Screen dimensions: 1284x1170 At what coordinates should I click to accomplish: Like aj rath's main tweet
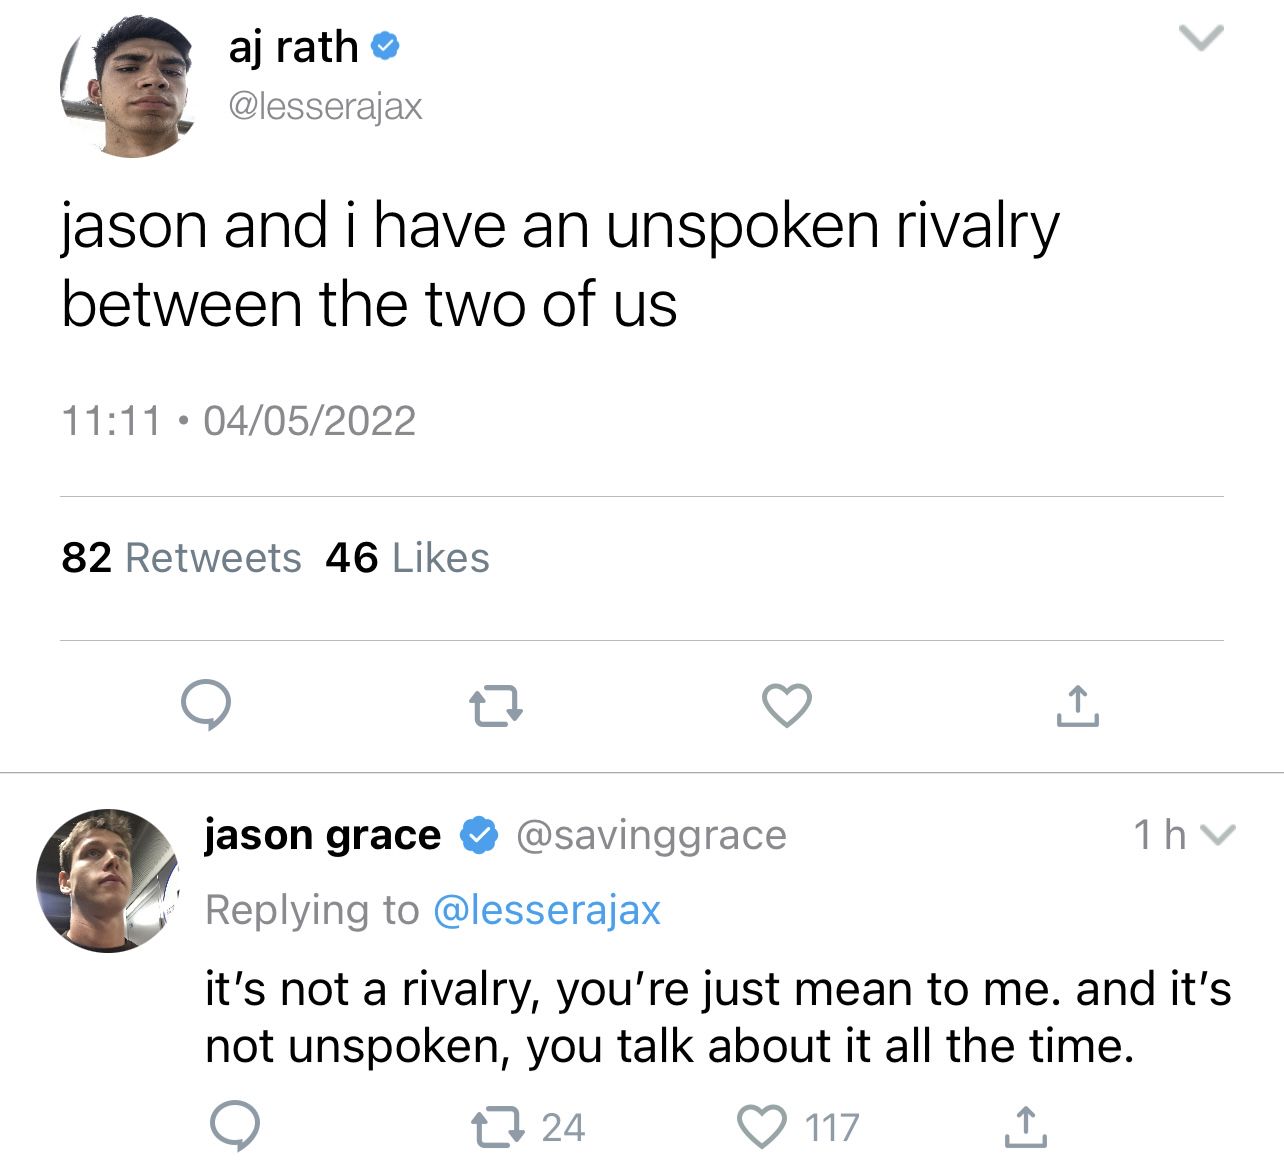click(x=787, y=706)
